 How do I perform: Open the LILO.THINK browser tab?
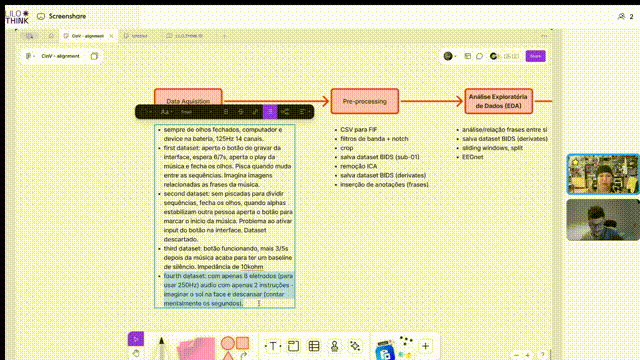[x=185, y=36]
